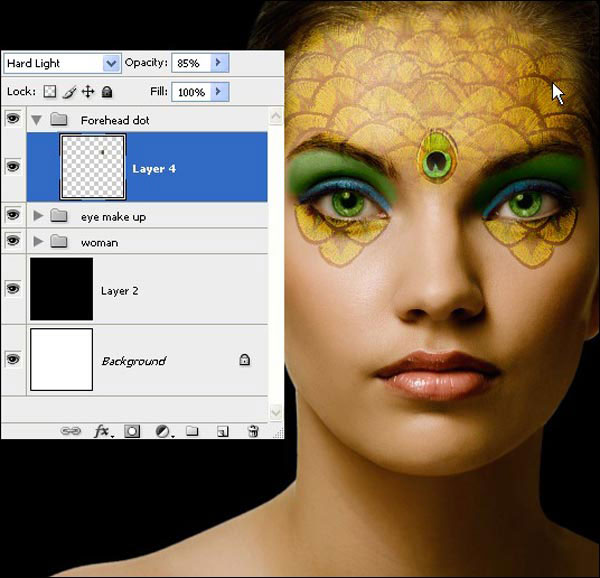Toggle lock position of layer
The width and height of the screenshot is (600, 578).
(87, 92)
